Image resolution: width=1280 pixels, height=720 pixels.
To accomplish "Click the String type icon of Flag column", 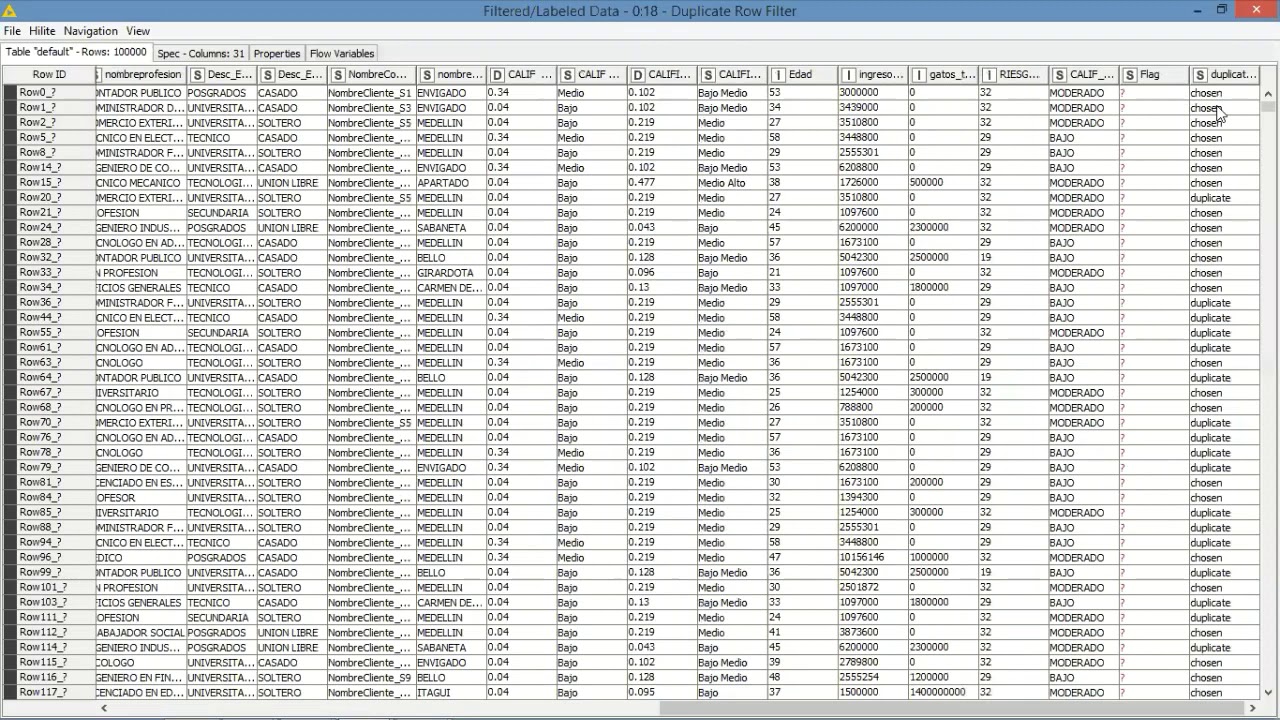I will 1129,75.
